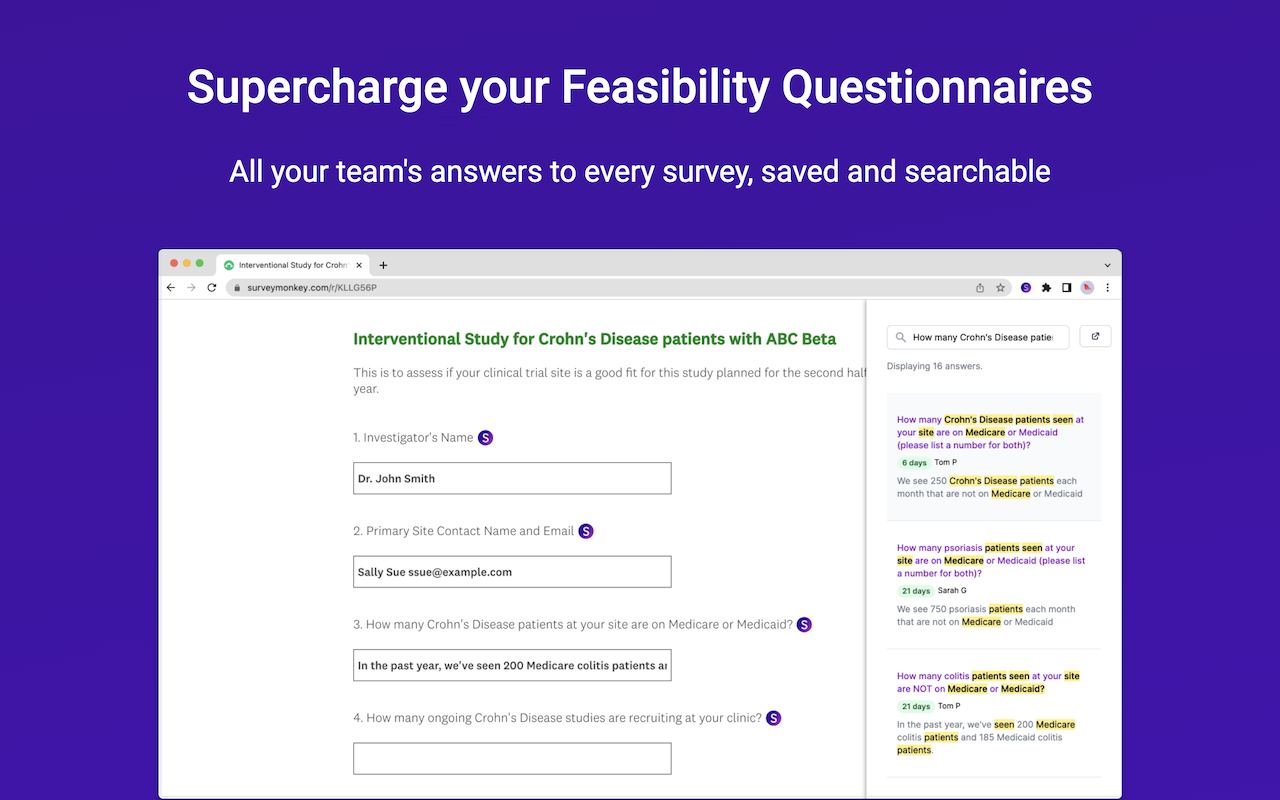Open the browser Extensions puzzle icon
Screen dimensions: 1280x800
(1046, 288)
